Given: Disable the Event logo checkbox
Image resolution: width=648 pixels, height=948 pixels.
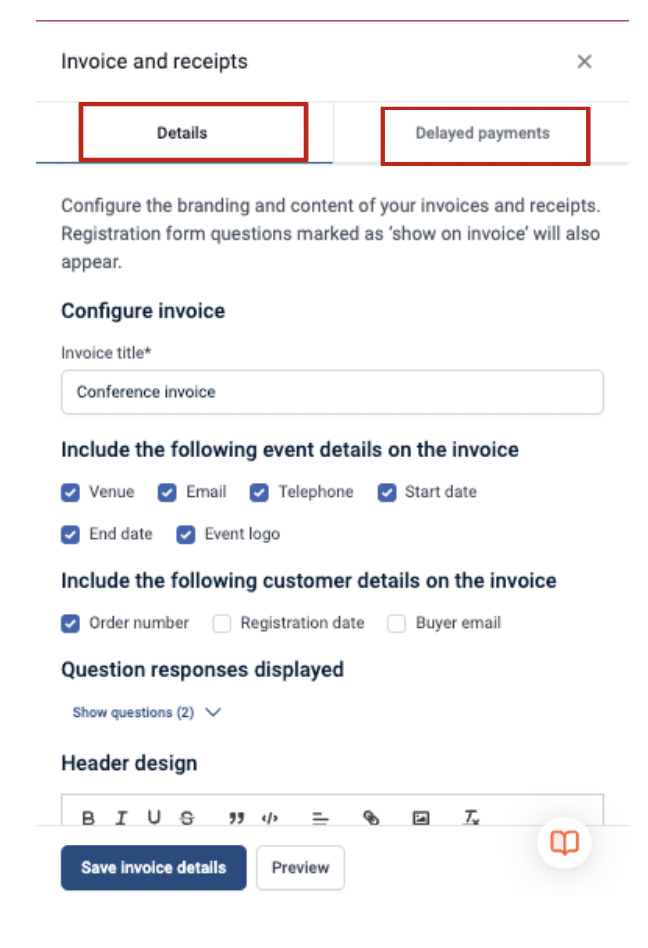Looking at the screenshot, I should pyautogui.click(x=185, y=534).
